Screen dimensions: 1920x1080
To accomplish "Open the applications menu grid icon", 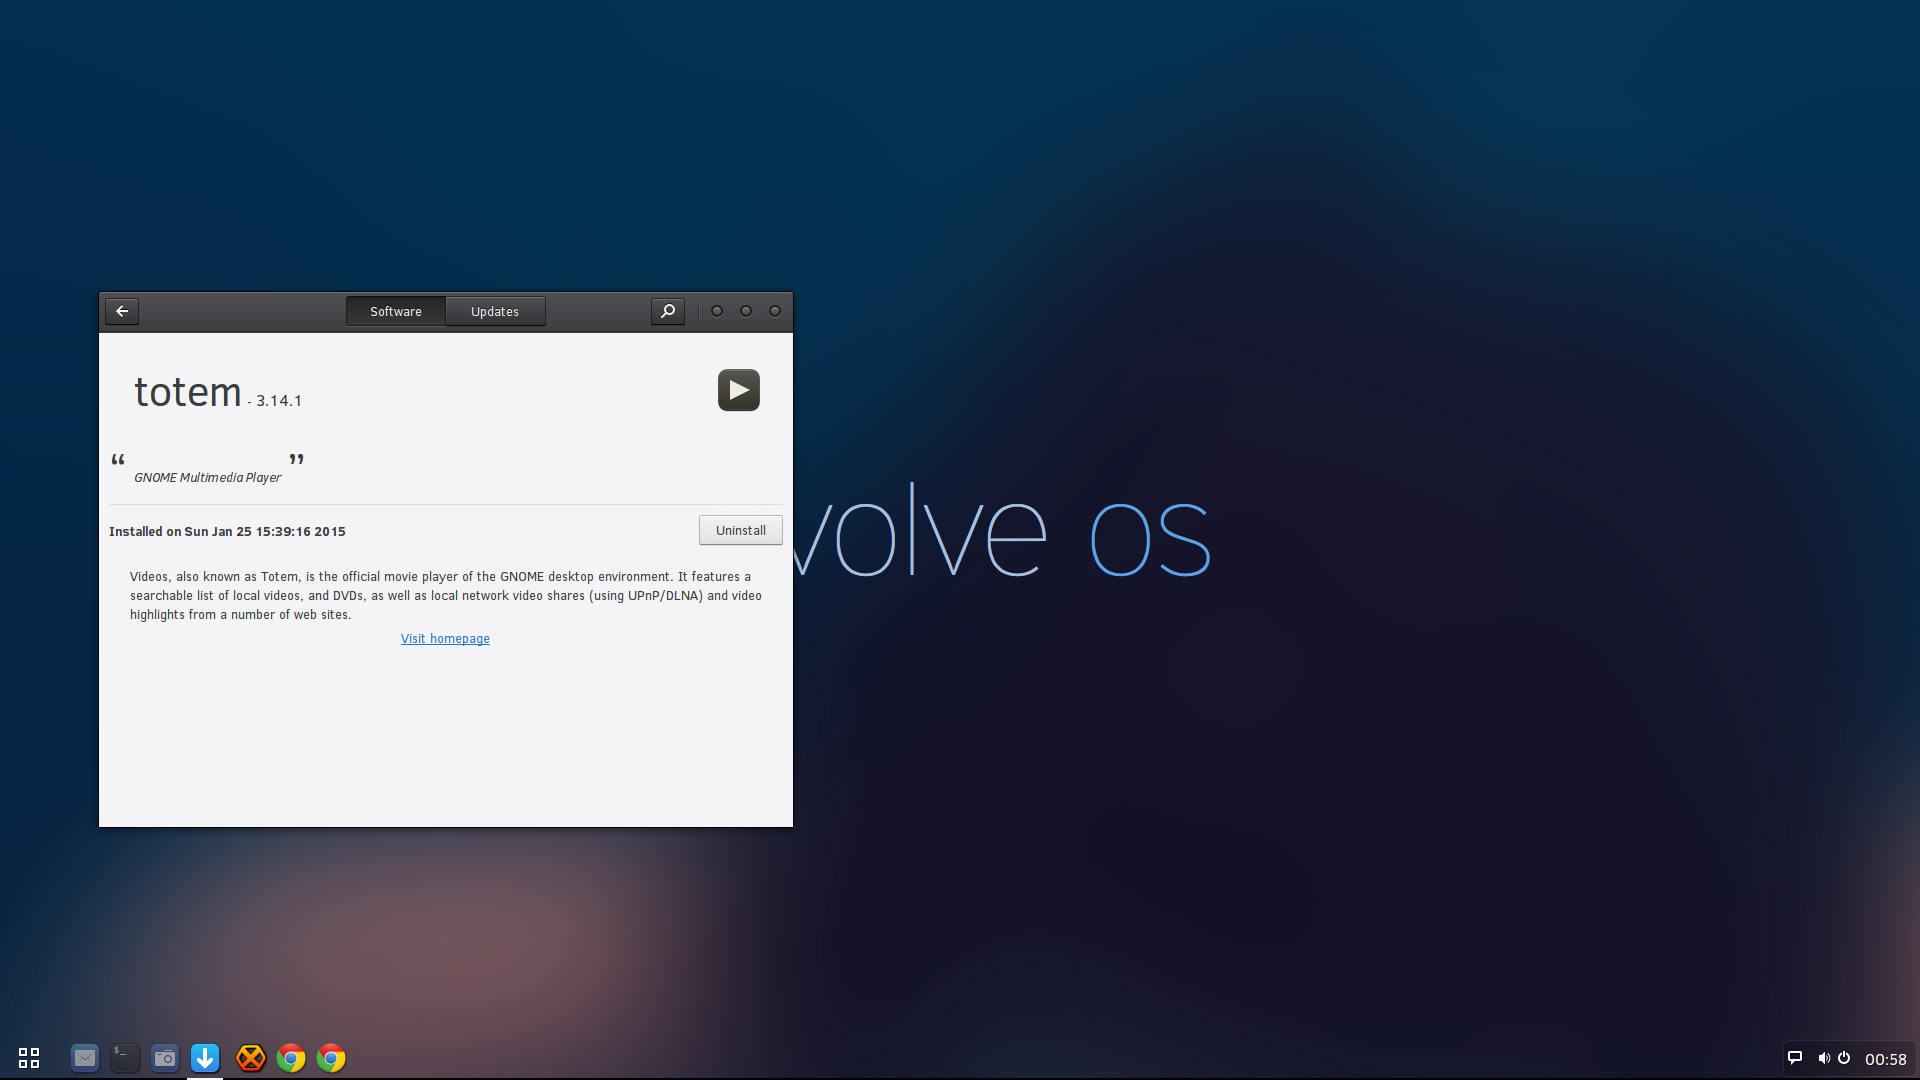I will tap(29, 1058).
